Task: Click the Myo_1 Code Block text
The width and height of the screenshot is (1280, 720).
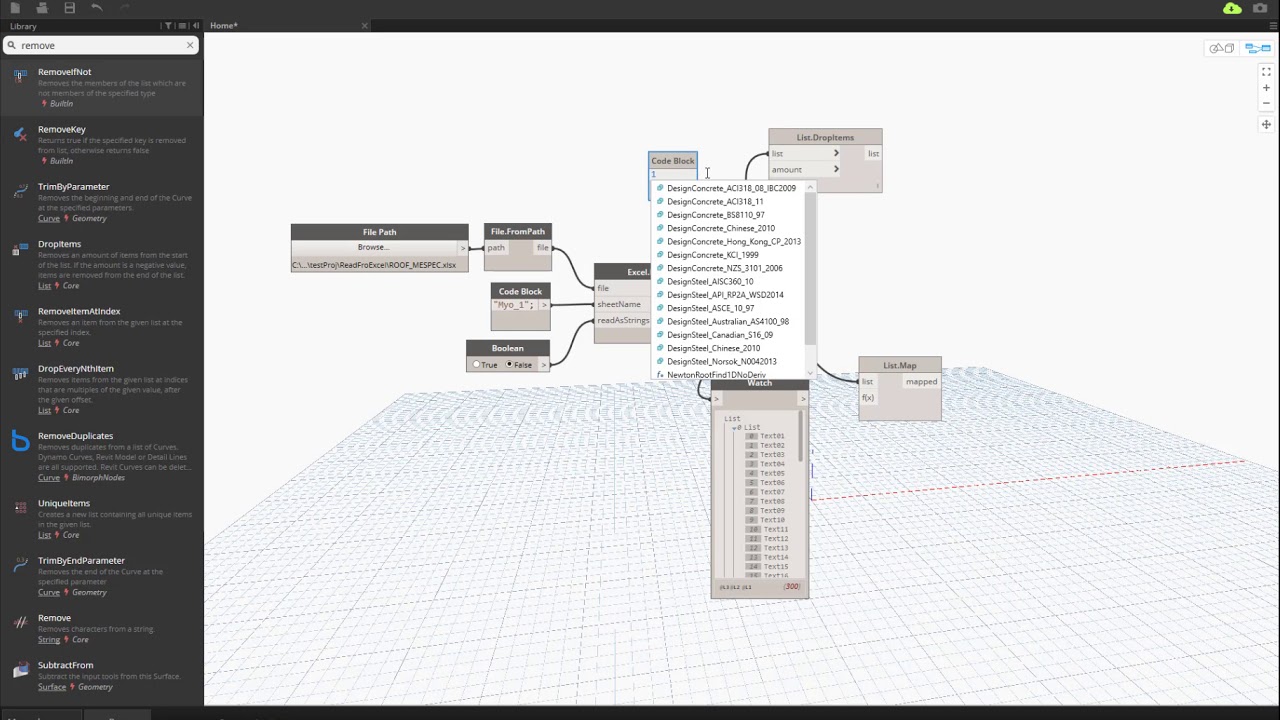Action: (x=514, y=305)
